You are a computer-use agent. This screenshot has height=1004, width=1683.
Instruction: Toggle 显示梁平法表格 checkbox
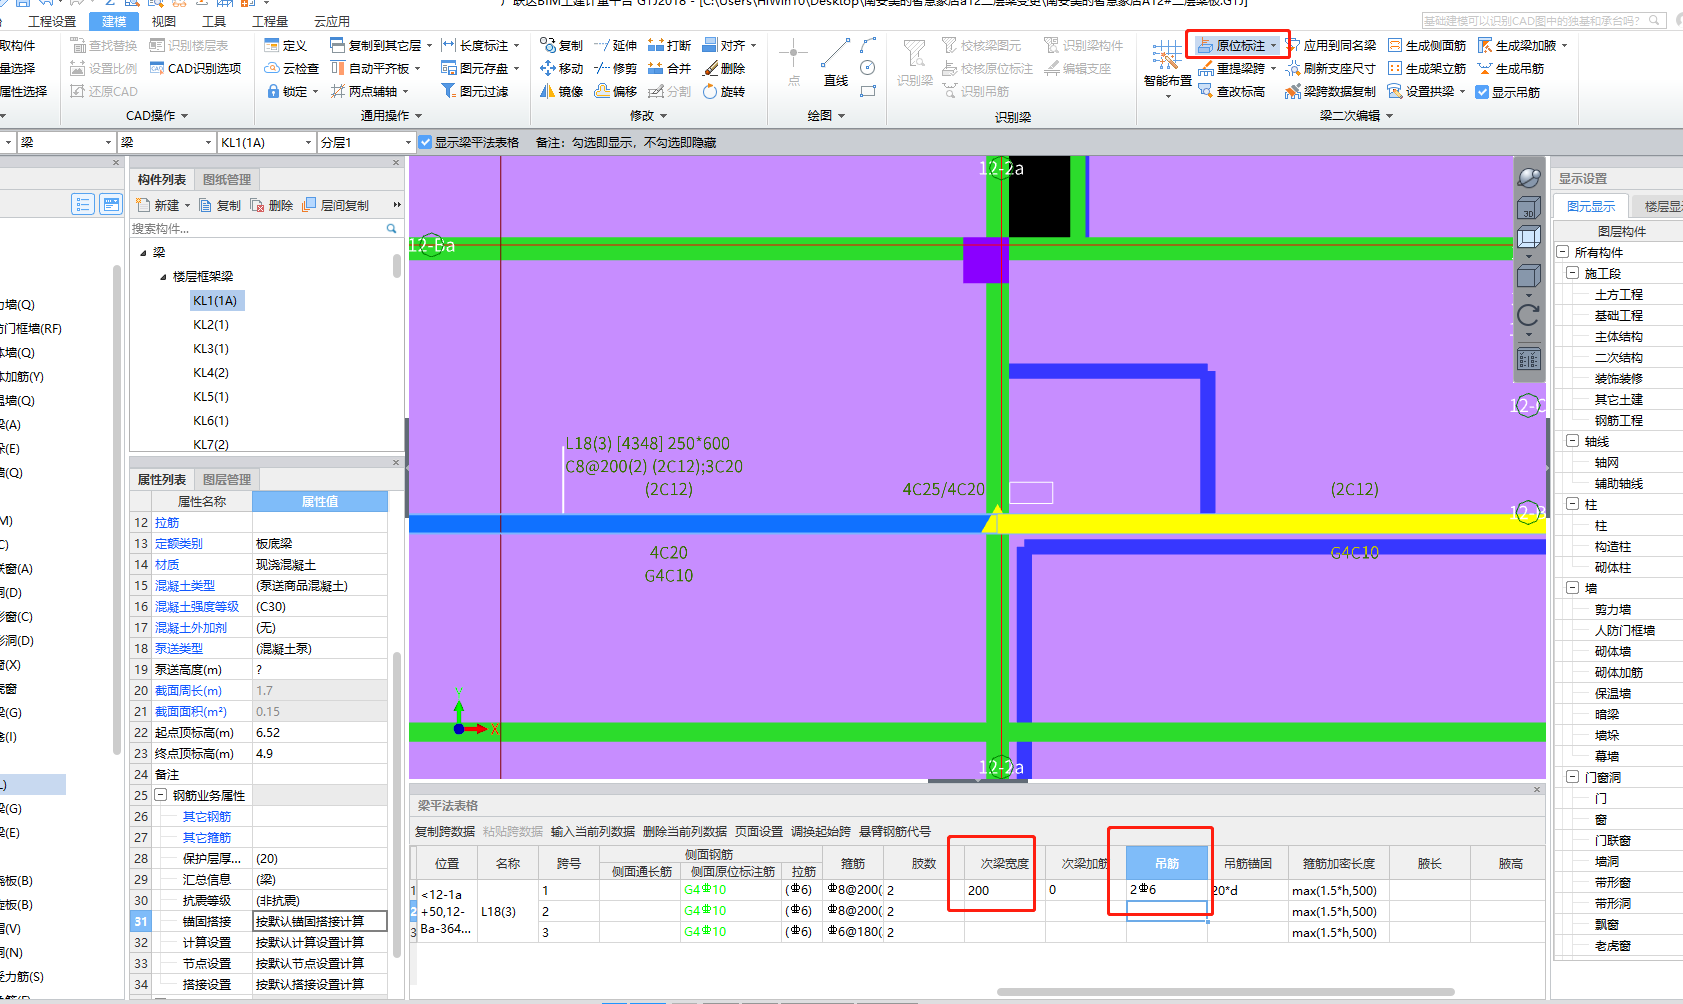point(425,142)
